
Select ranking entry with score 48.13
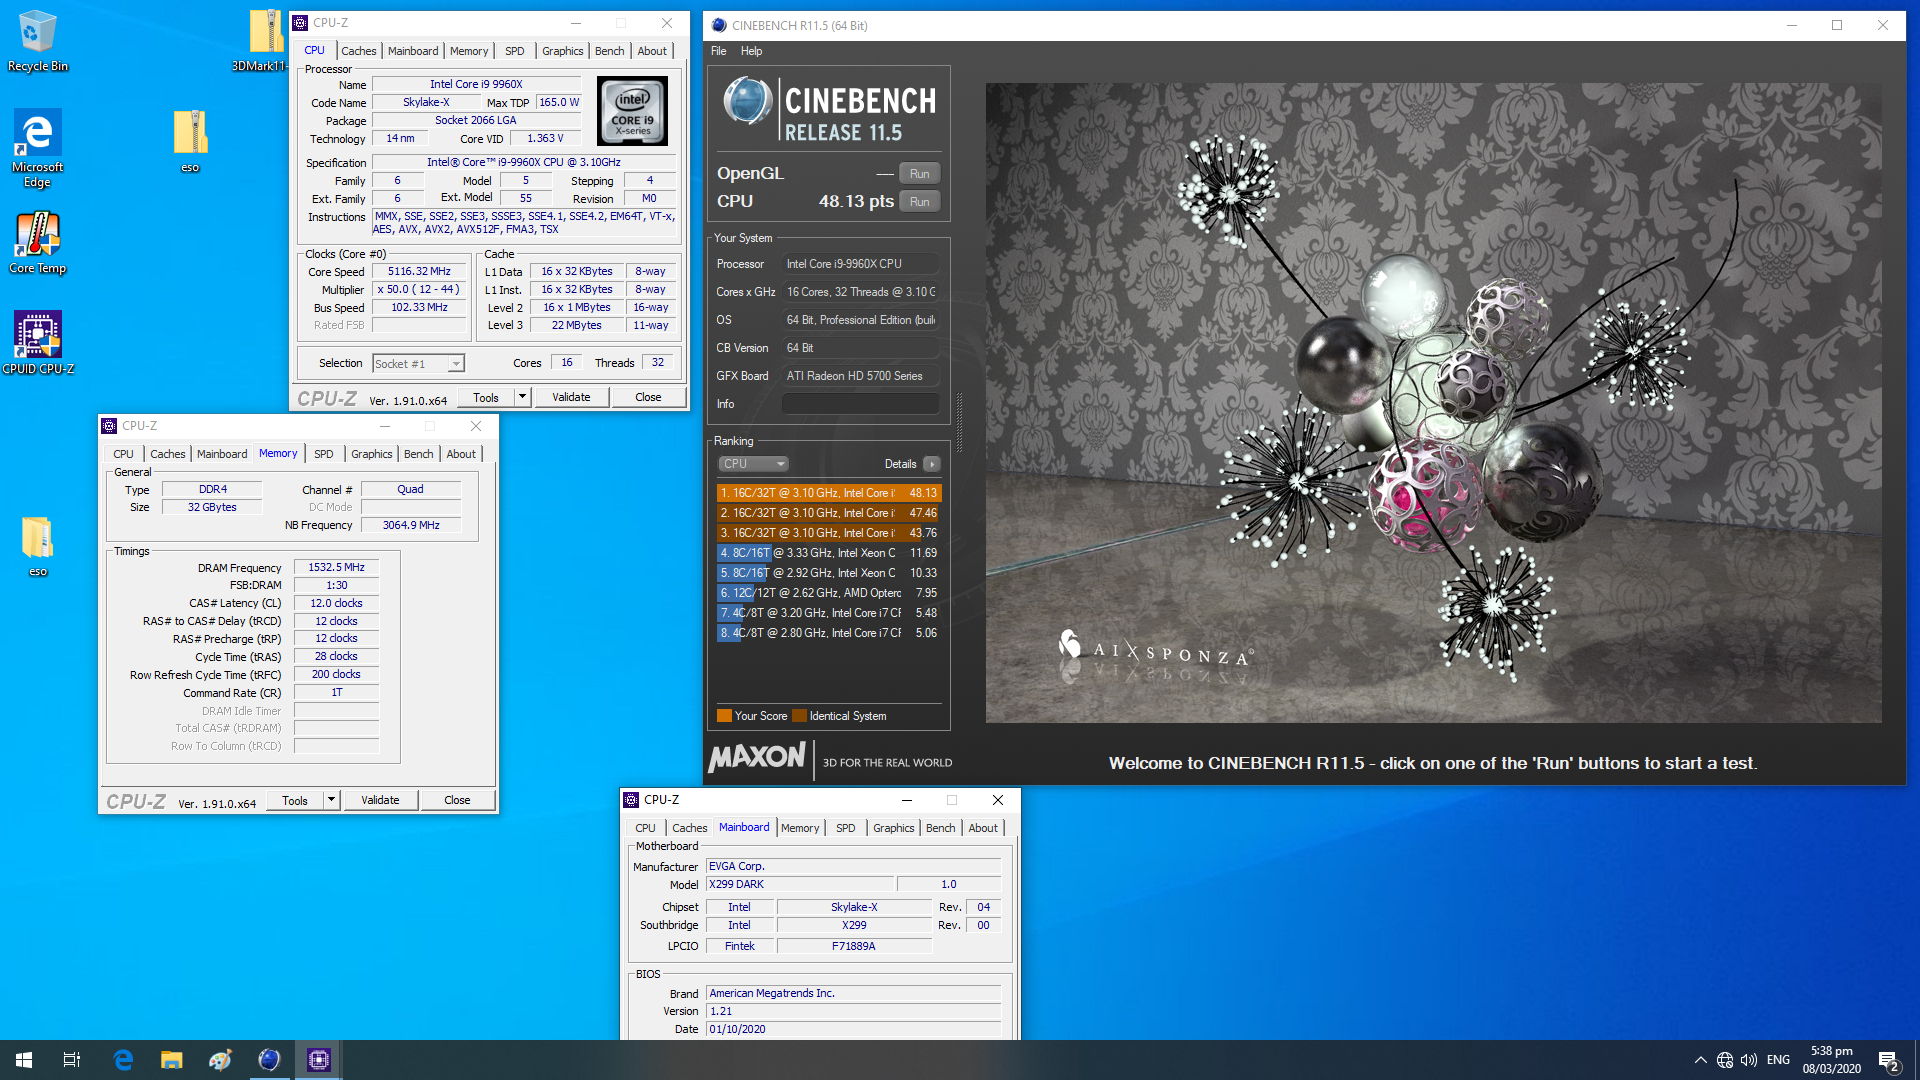pos(829,493)
